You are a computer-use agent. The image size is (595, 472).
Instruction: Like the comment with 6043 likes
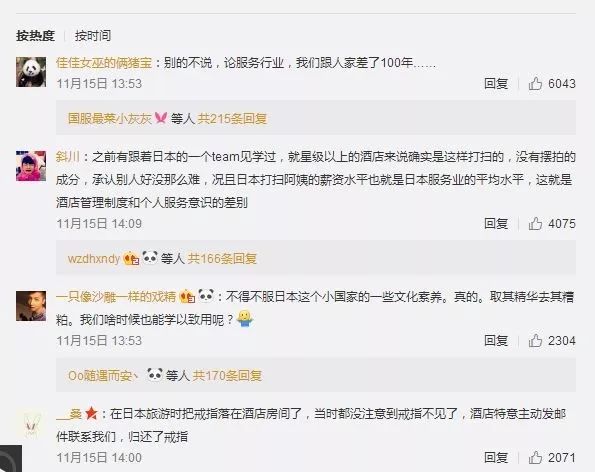[535, 83]
